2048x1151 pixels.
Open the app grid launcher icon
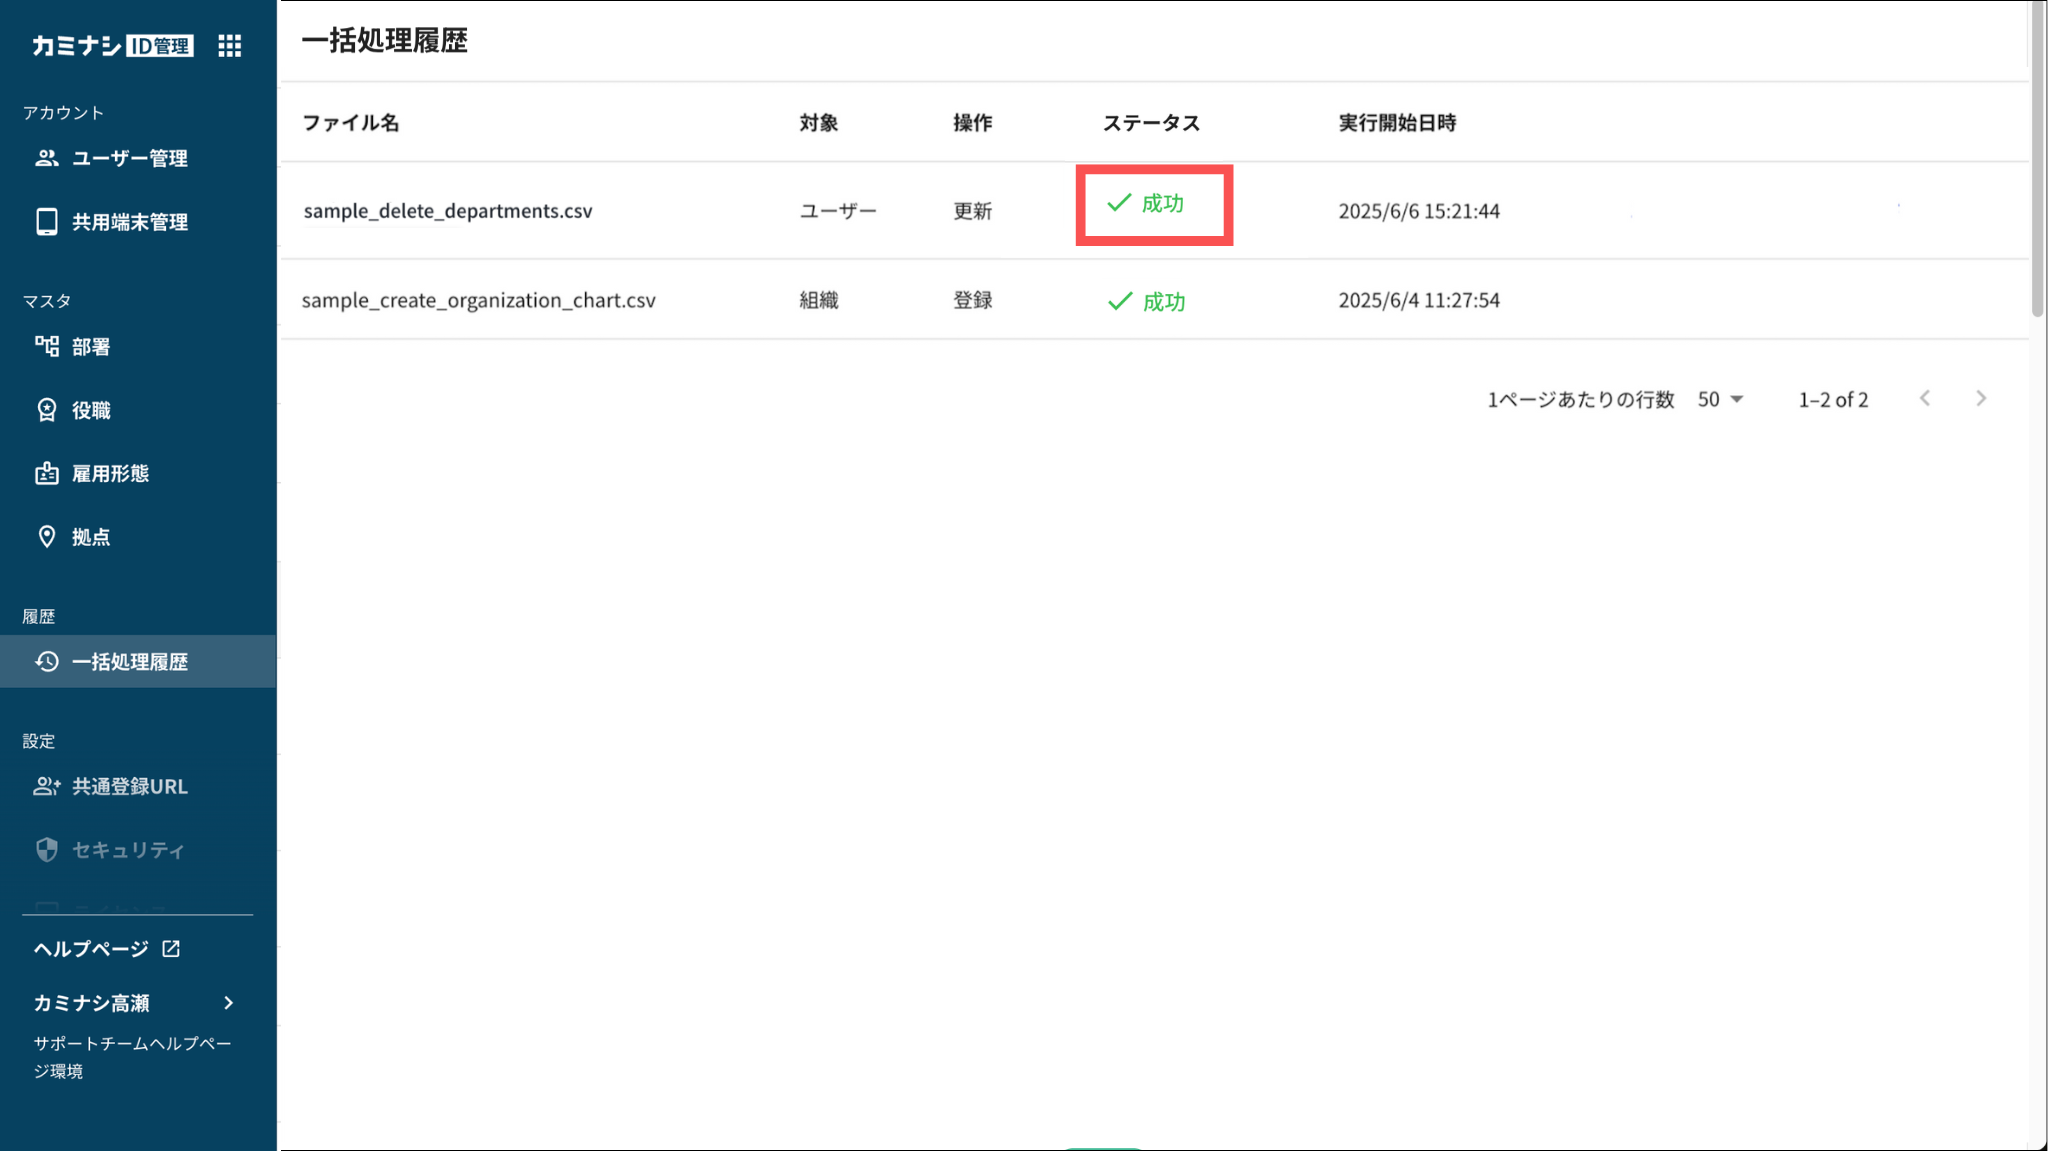230,46
